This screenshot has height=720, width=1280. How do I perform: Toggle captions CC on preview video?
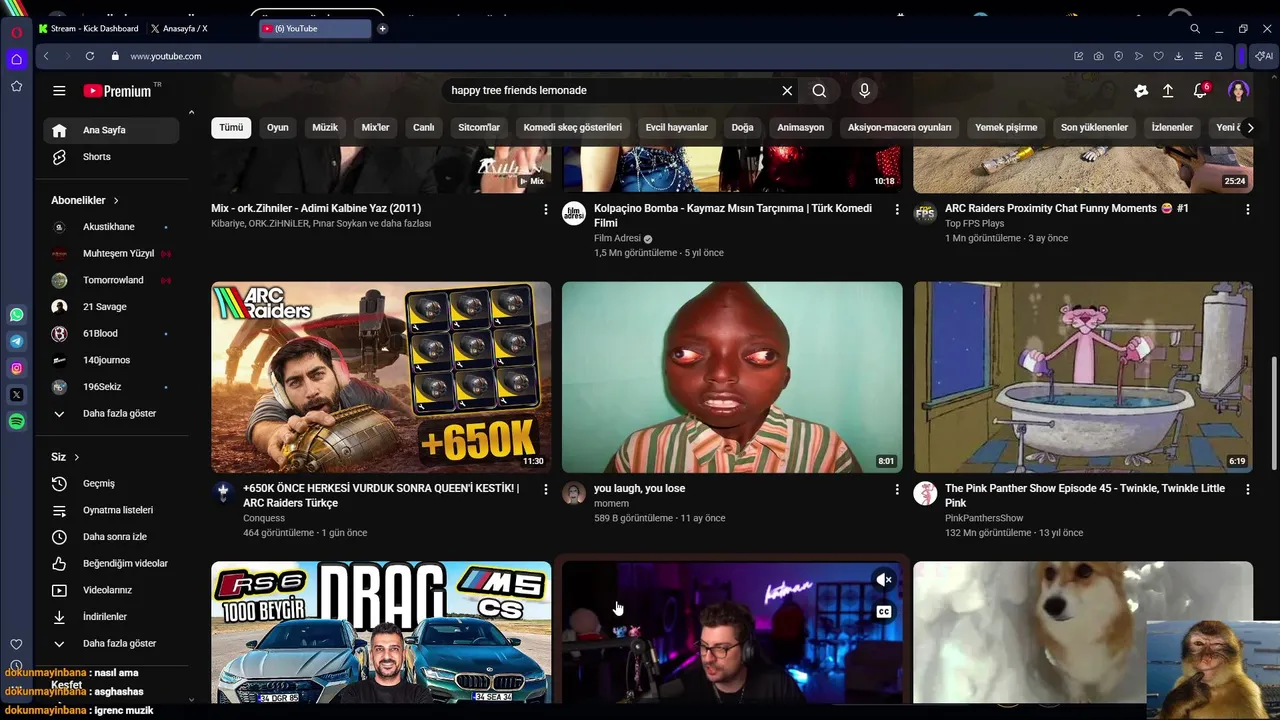[884, 612]
